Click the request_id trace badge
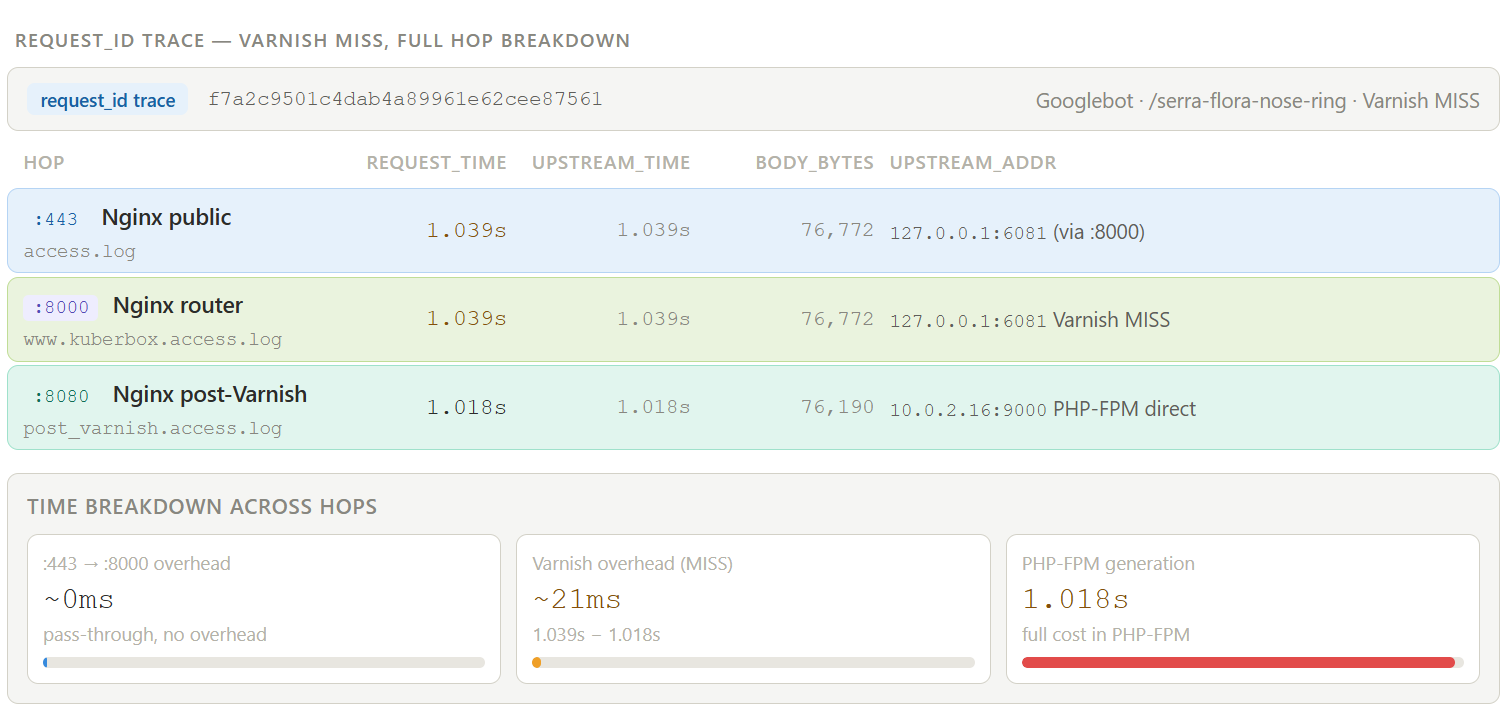Image resolution: width=1506 pixels, height=707 pixels. (107, 100)
